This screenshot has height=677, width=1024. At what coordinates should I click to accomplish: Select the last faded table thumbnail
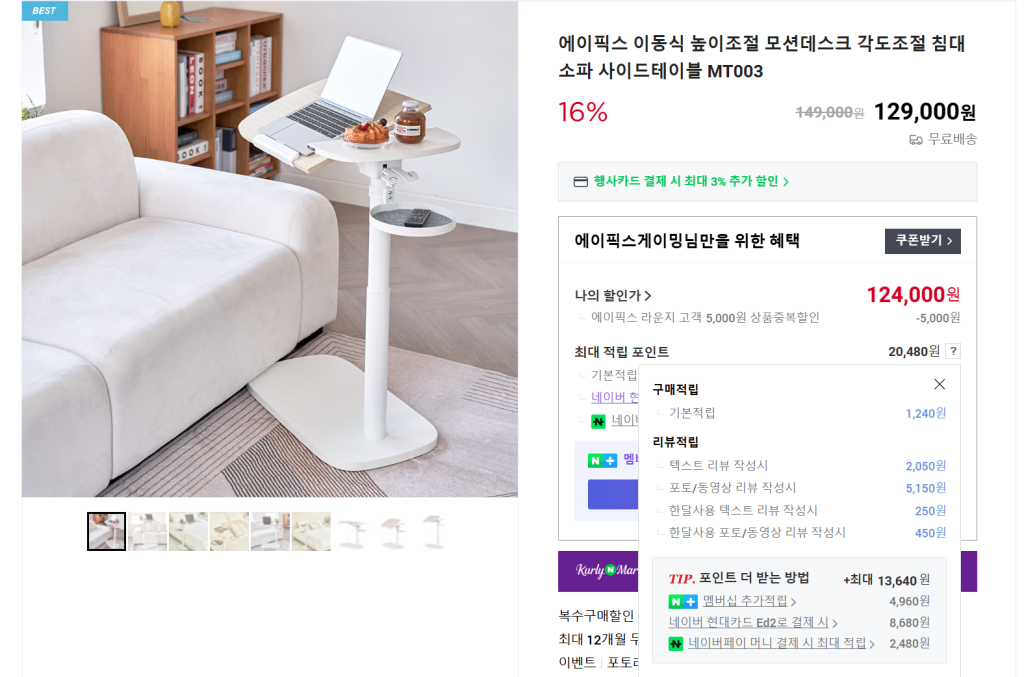(x=434, y=531)
